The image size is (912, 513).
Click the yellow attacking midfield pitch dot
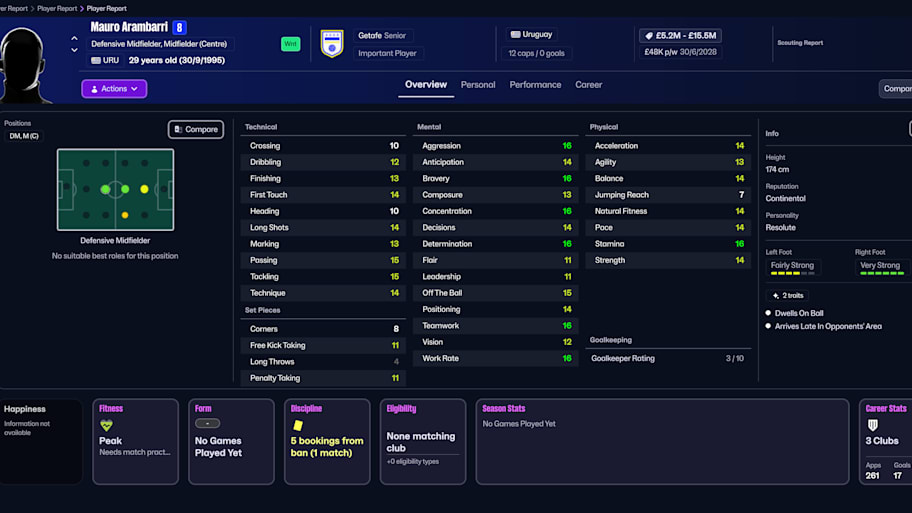[x=144, y=189]
